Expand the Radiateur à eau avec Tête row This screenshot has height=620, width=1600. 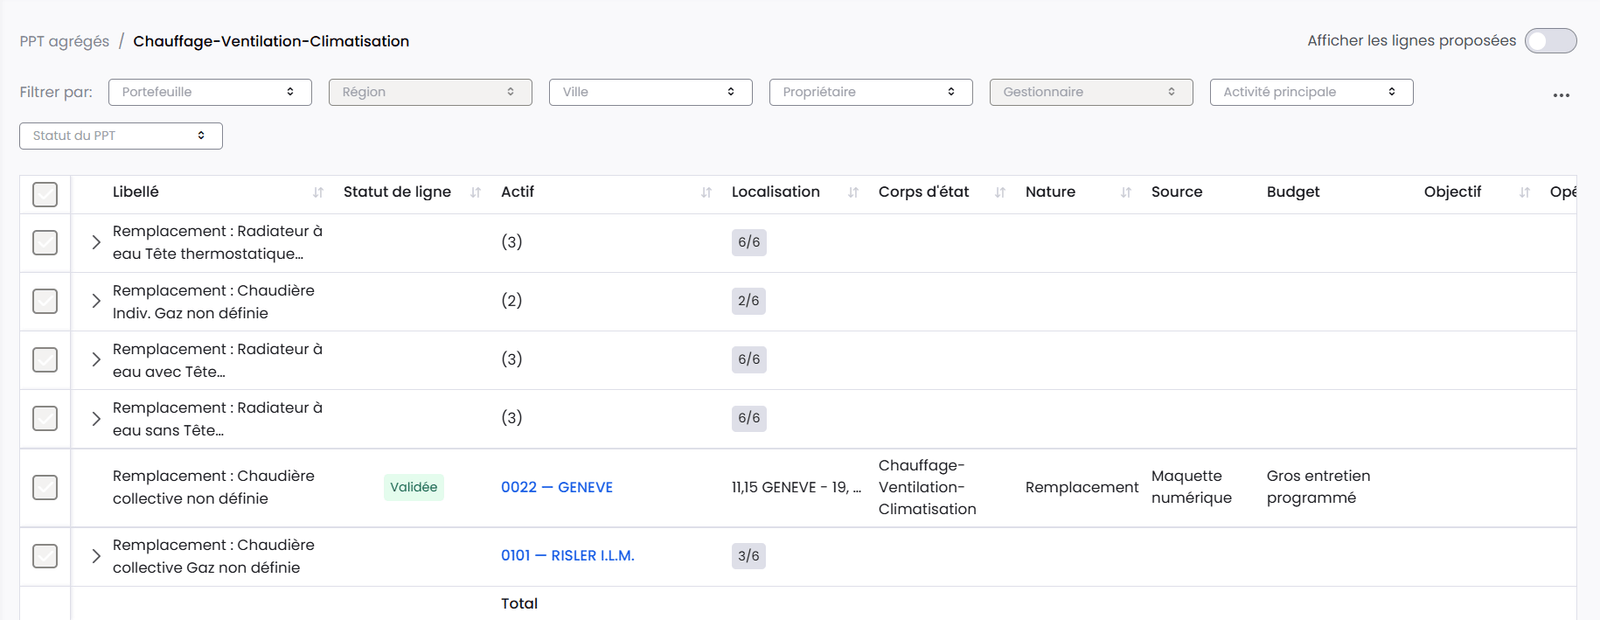(x=96, y=359)
